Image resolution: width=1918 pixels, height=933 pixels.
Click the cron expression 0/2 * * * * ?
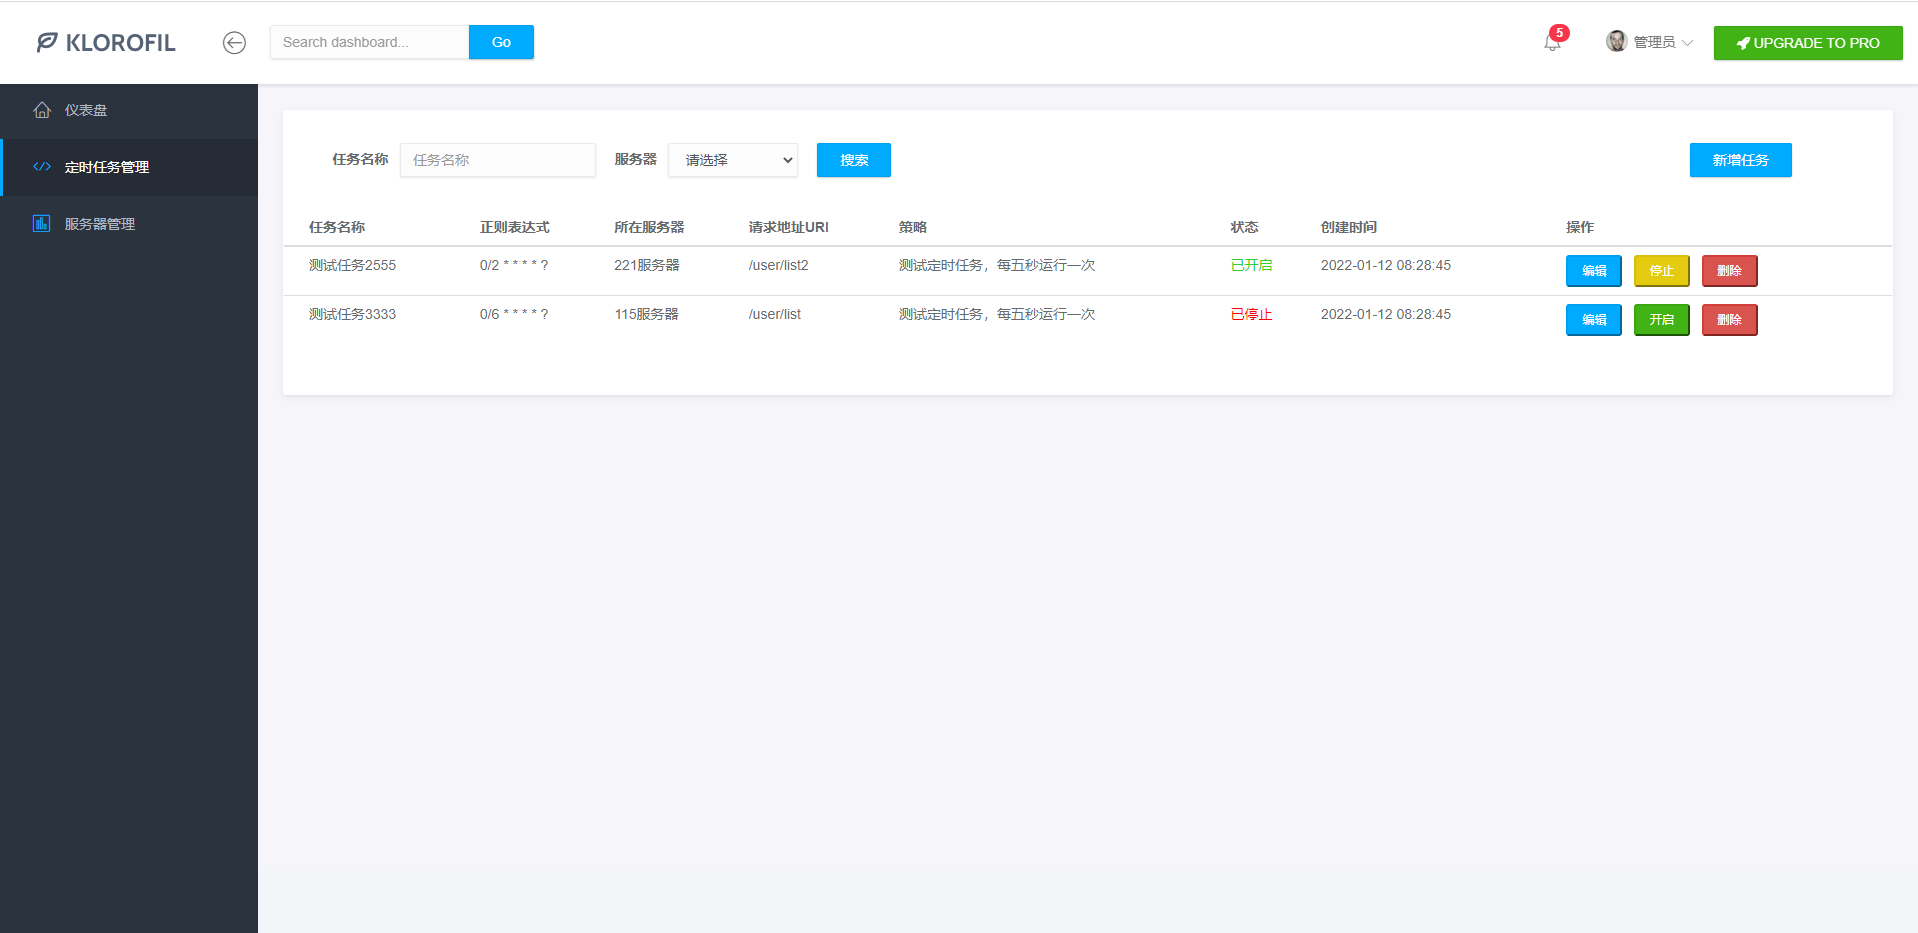point(514,265)
